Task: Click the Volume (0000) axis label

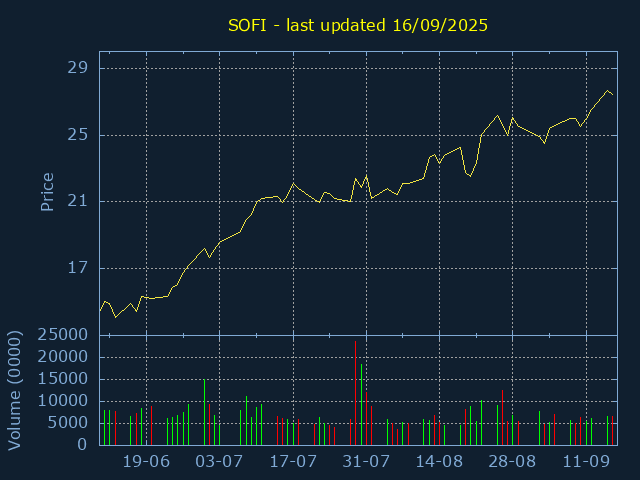Action: 14,391
